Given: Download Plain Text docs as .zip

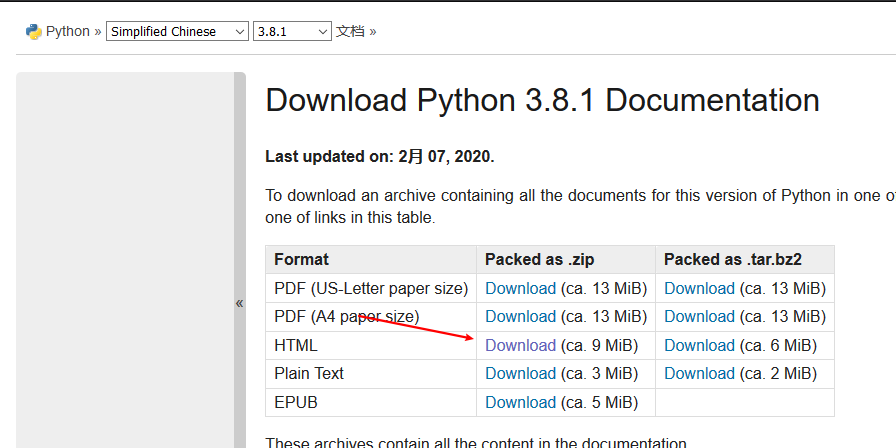Looking at the screenshot, I should click(x=521, y=374).
